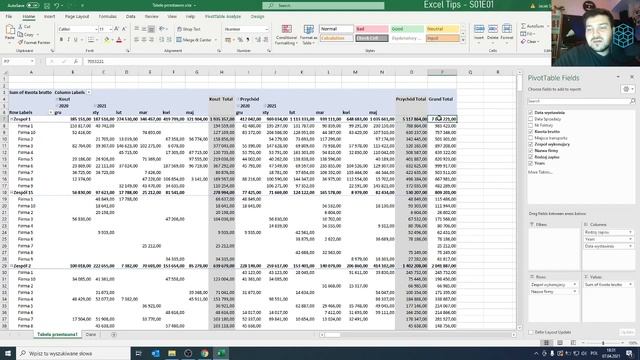Switch to the Page Layout tab
Viewport: 640px width, 360px height.
tap(77, 16)
